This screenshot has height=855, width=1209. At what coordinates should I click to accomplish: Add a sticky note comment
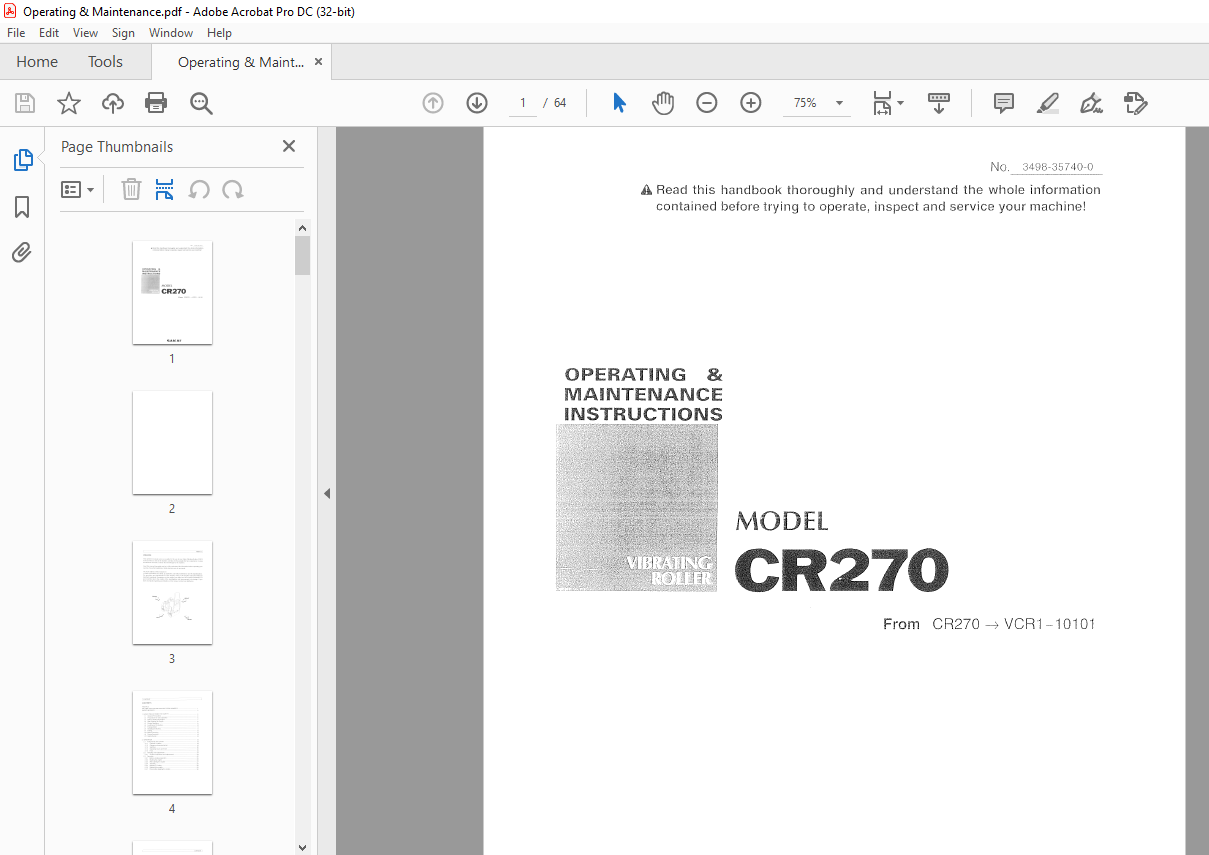coord(1004,103)
